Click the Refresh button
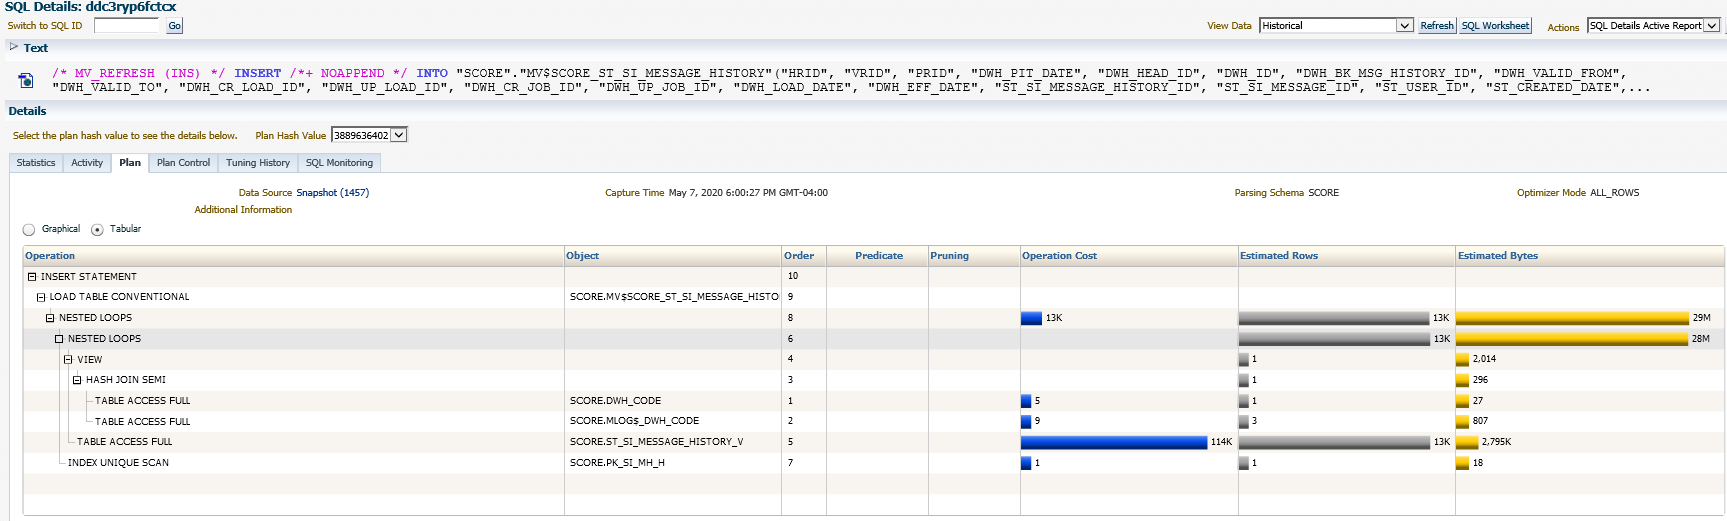The width and height of the screenshot is (1727, 521). 1437,26
